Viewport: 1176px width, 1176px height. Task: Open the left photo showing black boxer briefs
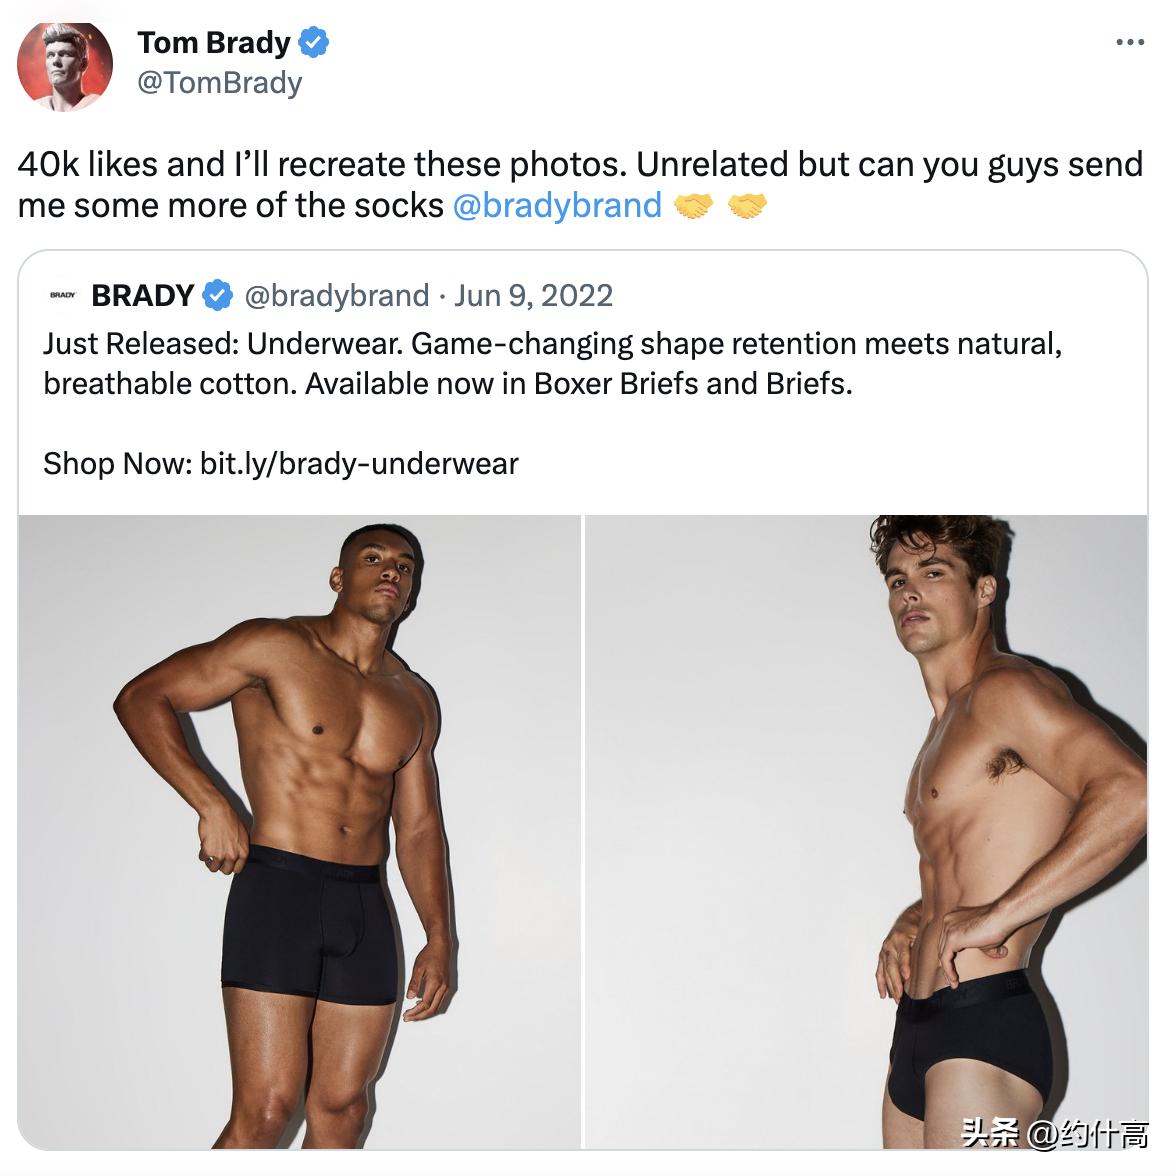point(299,832)
